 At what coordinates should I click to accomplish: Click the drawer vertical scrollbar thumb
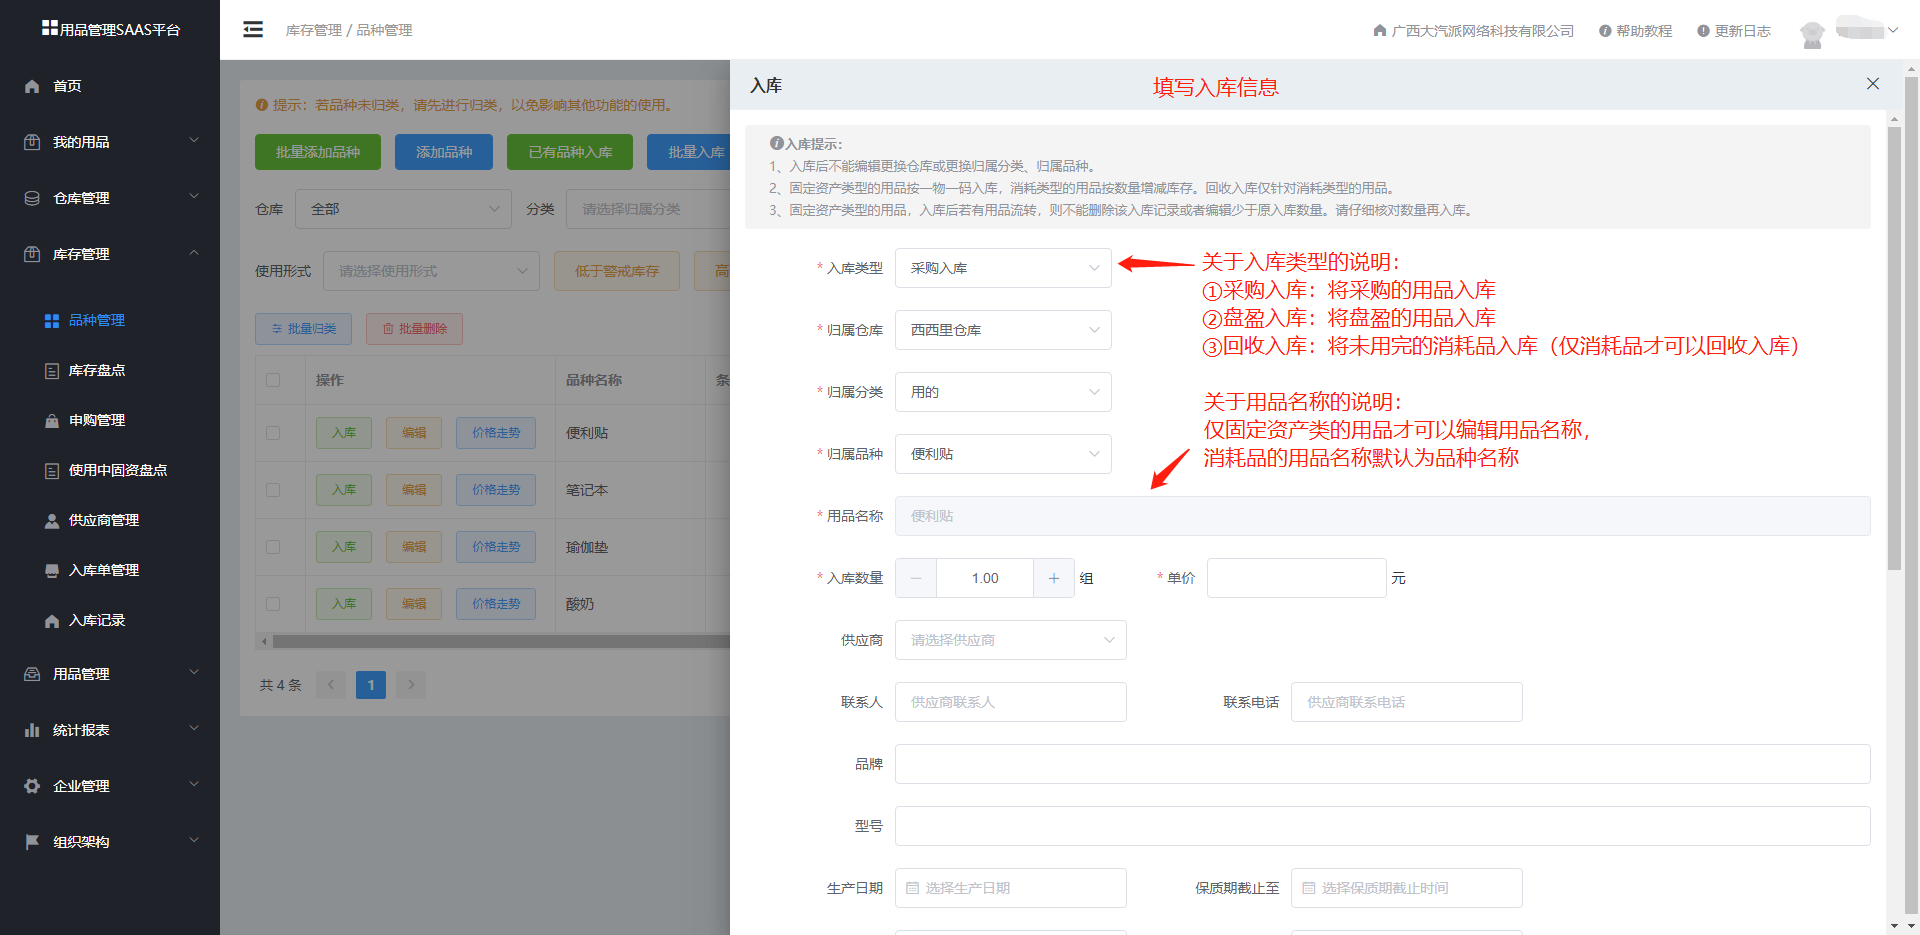coord(1894,348)
